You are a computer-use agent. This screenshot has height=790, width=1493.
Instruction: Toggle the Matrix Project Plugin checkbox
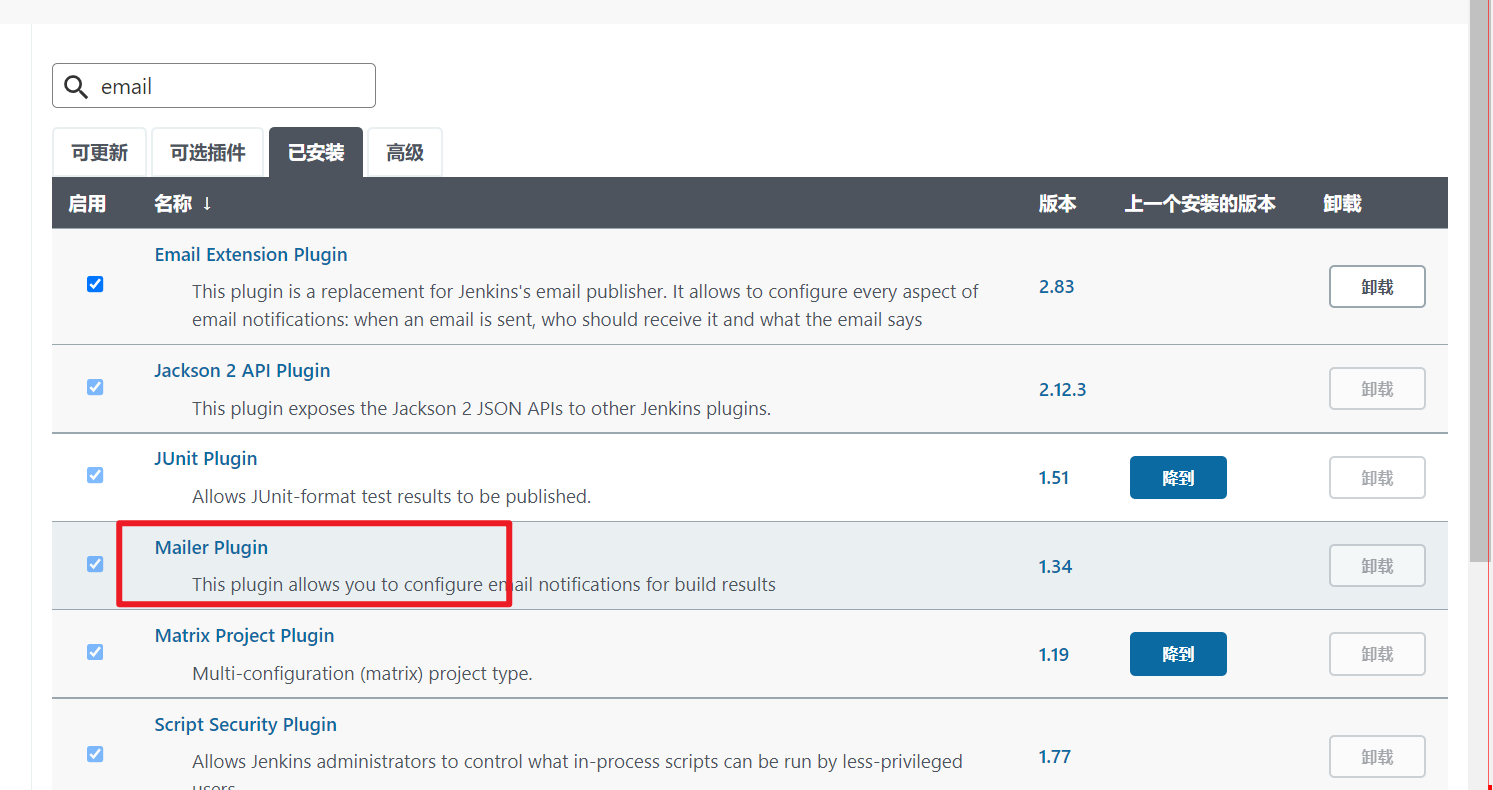tap(95, 652)
